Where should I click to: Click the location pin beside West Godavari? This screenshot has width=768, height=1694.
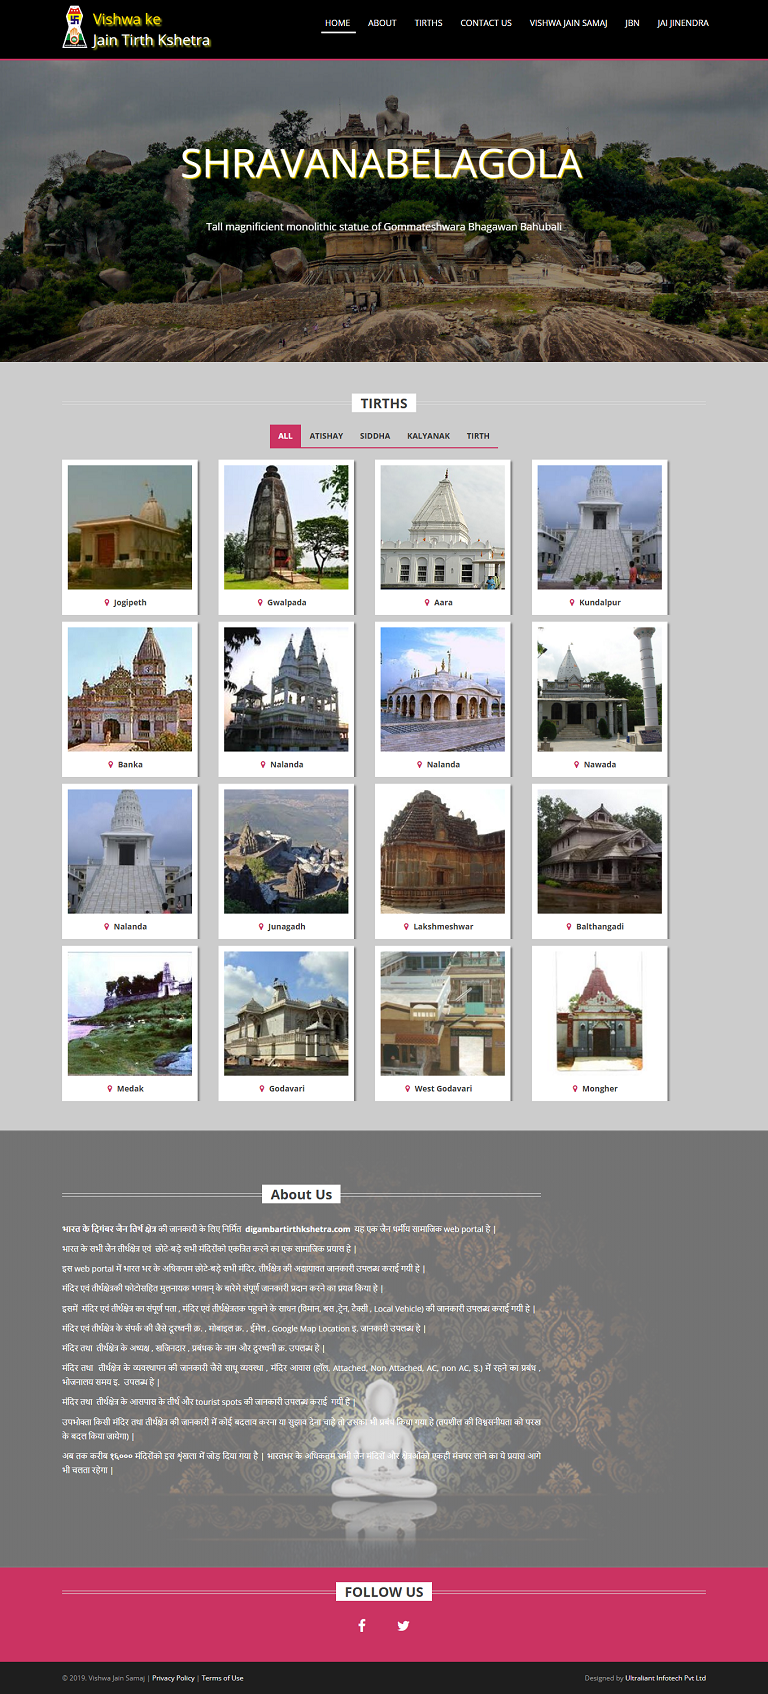click(x=408, y=1088)
